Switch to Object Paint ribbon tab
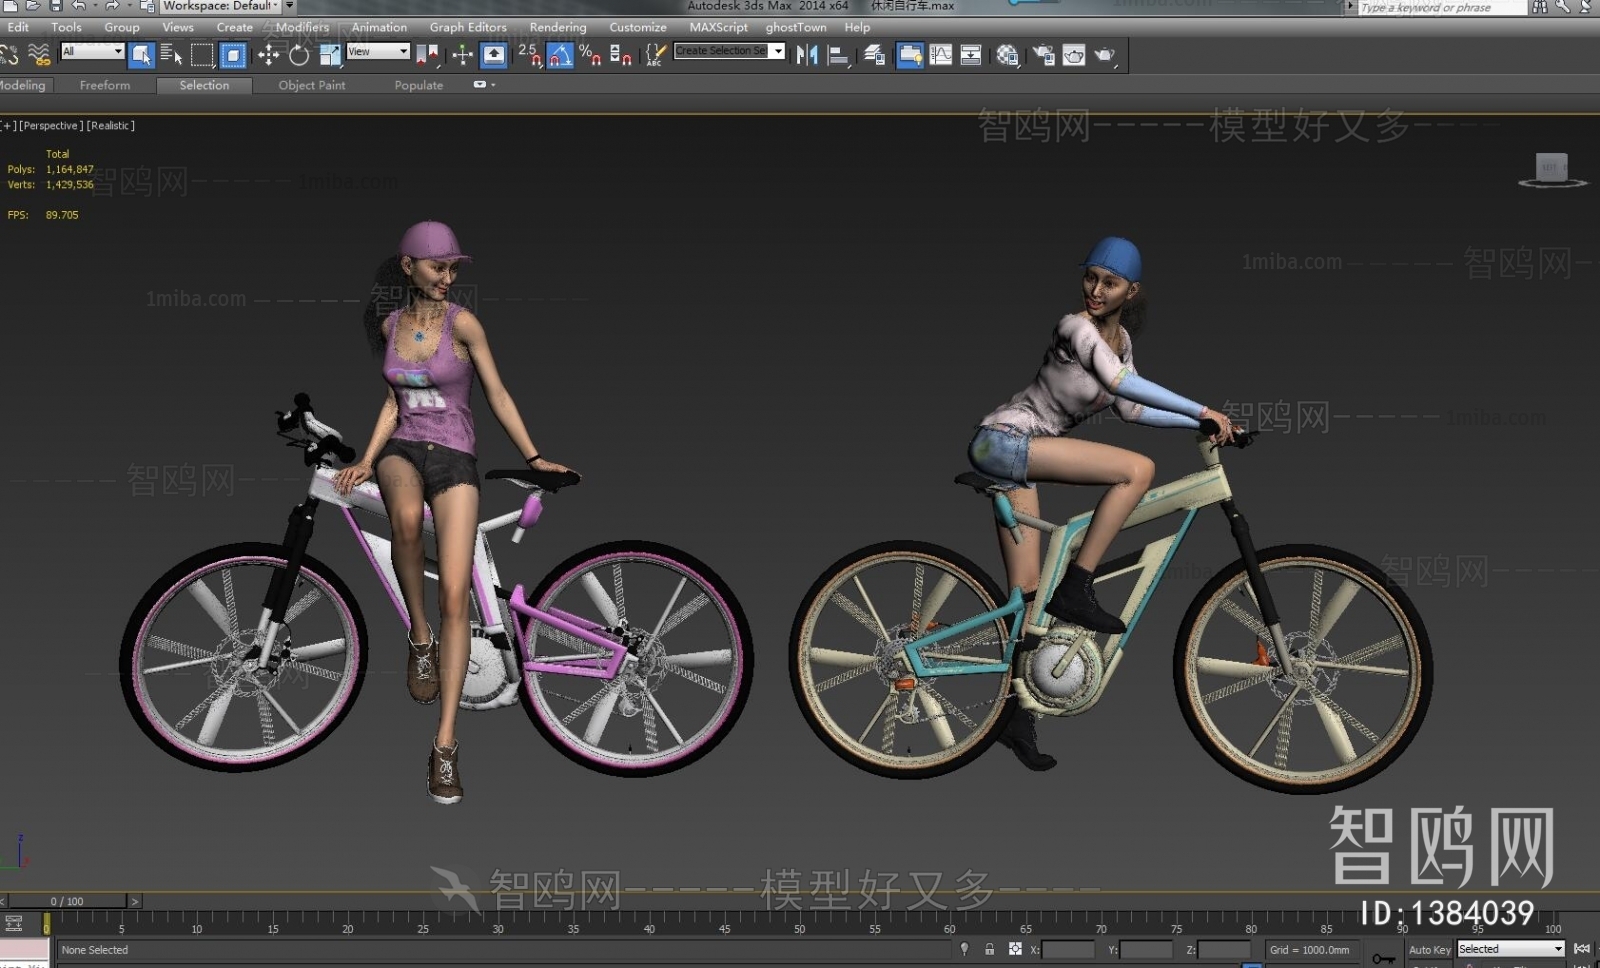Image resolution: width=1600 pixels, height=968 pixels. tap(312, 86)
